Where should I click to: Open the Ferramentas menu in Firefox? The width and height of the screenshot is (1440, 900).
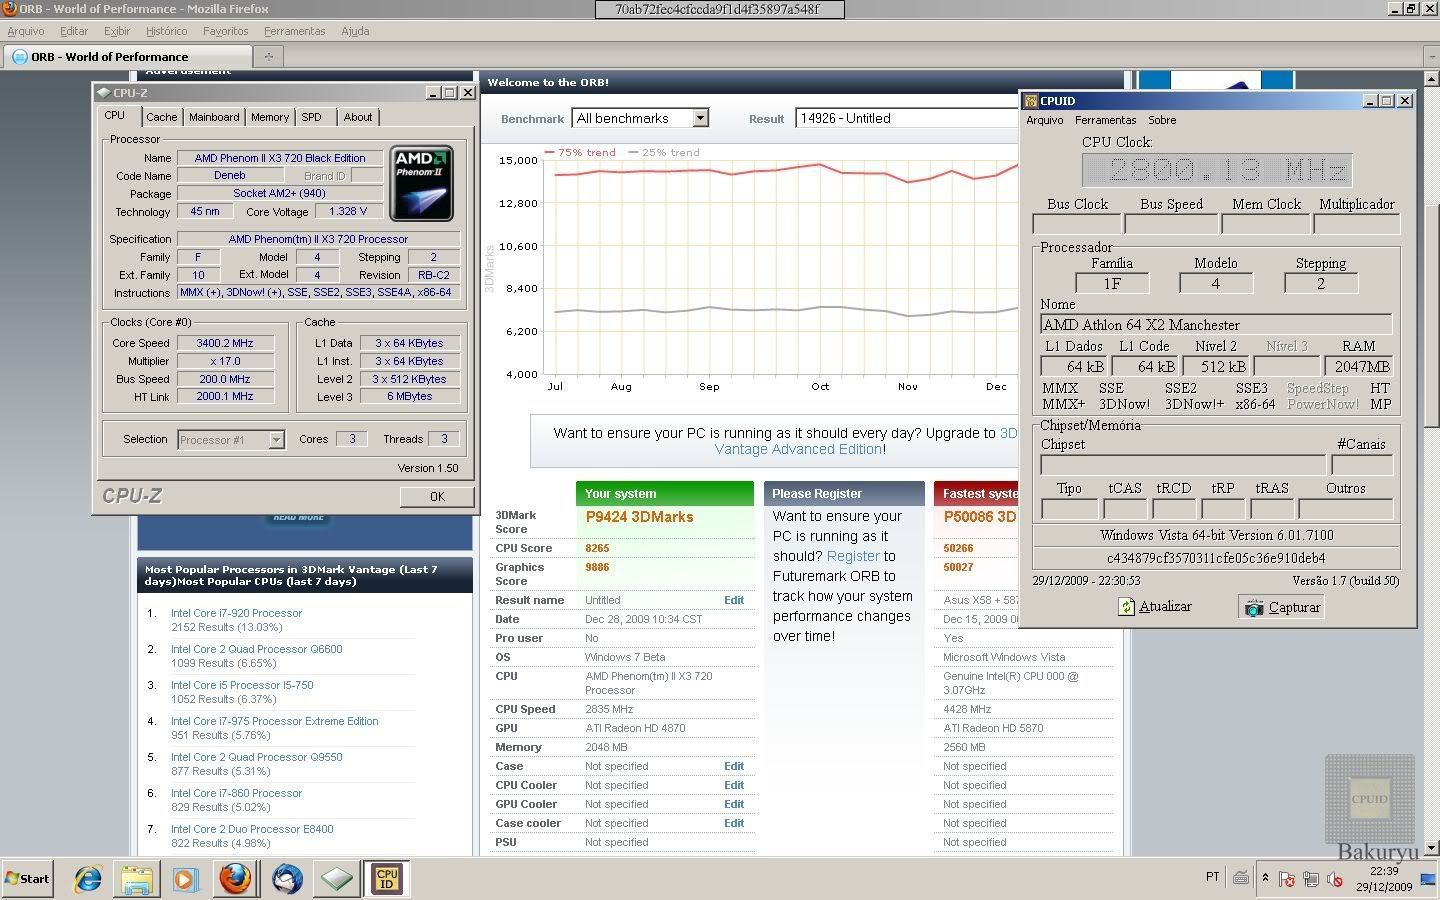point(294,31)
